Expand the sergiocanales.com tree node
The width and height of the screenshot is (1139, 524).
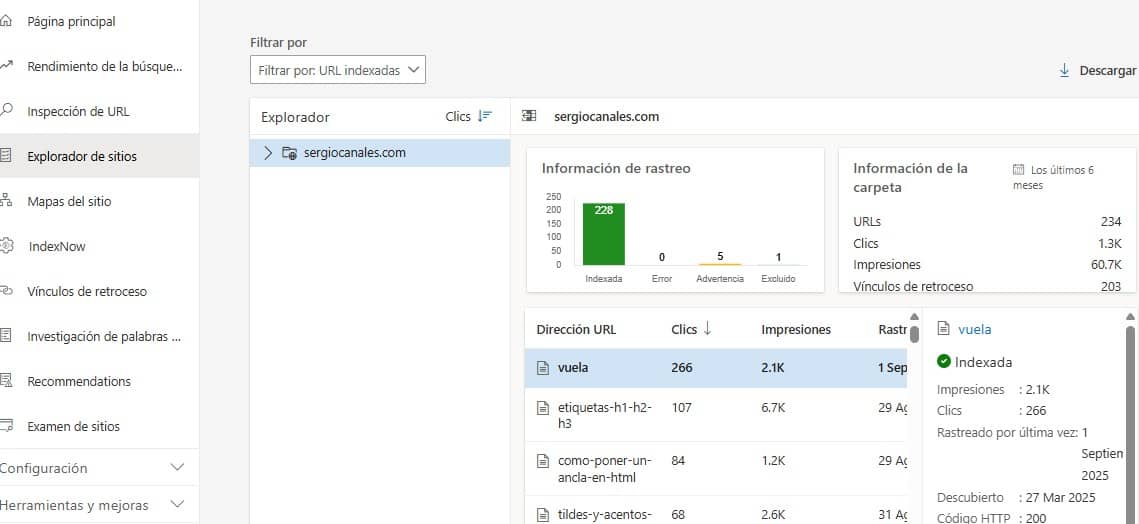pos(268,153)
